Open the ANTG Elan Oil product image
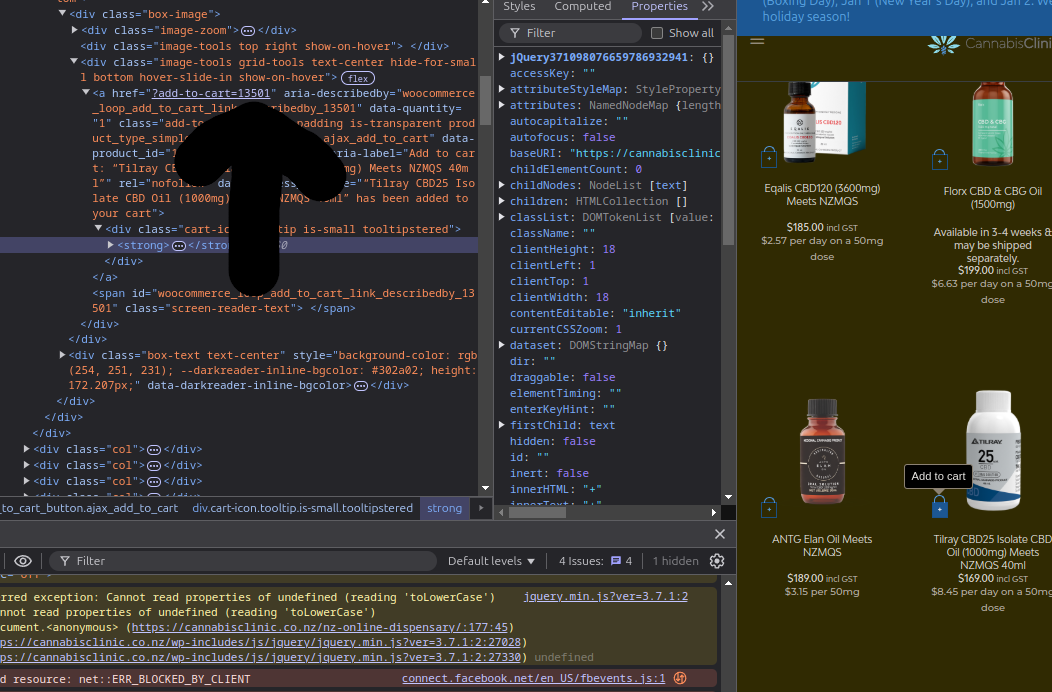 821,452
